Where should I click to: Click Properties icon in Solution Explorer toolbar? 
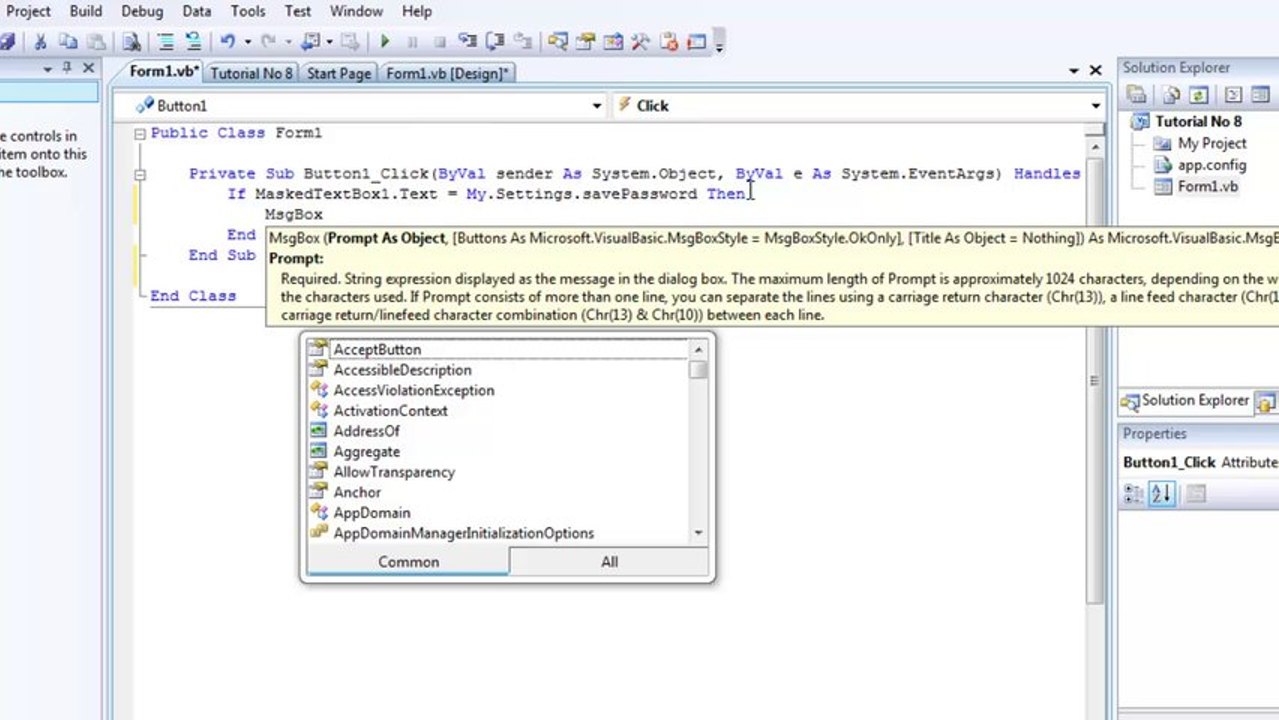1136,95
